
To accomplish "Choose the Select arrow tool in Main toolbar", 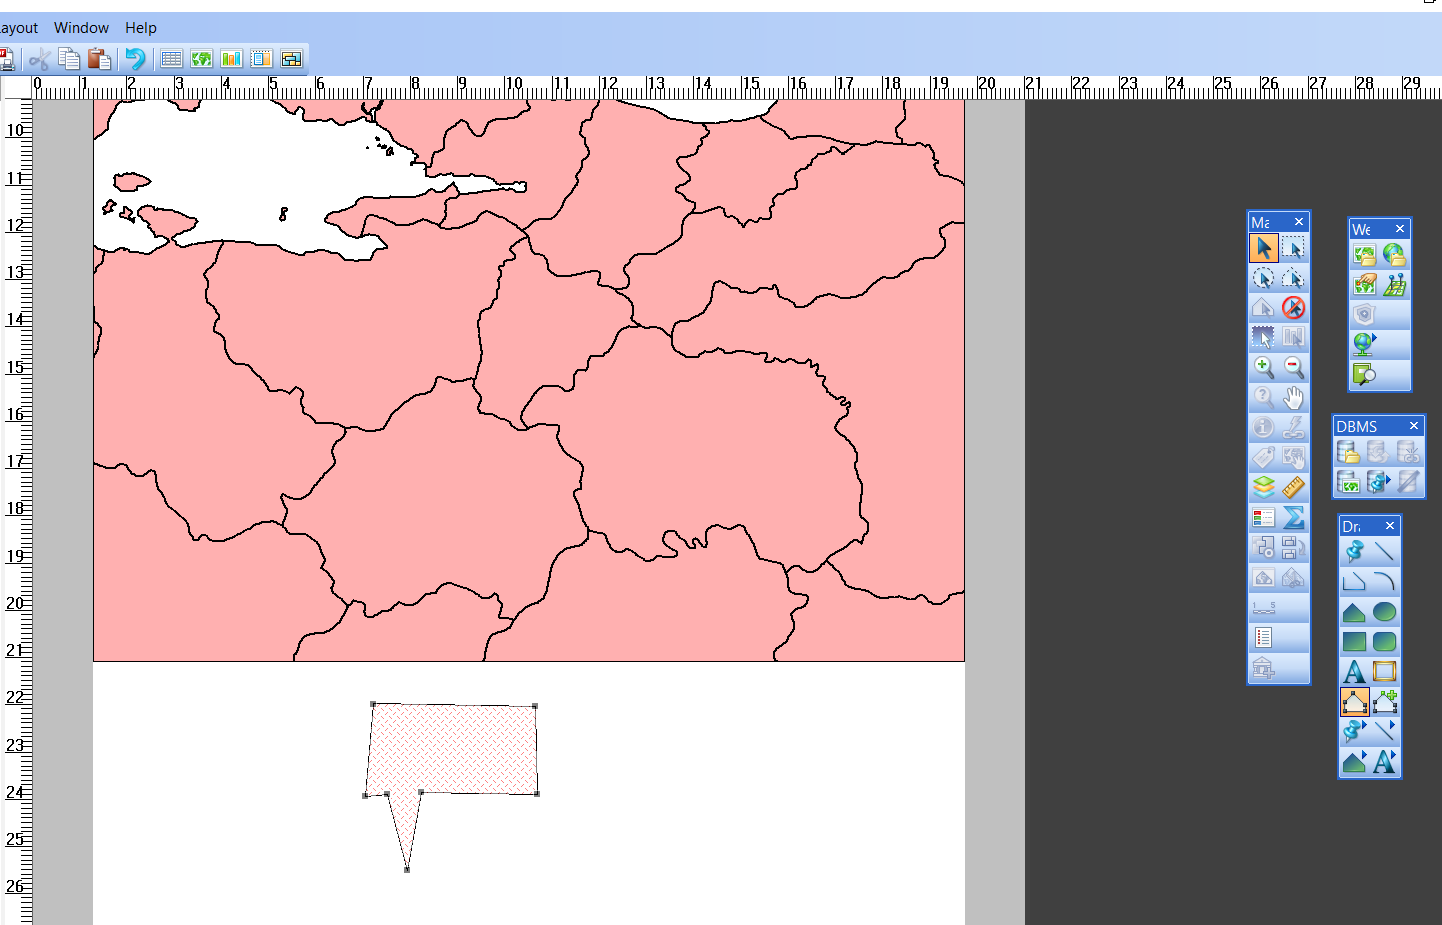I will click(1264, 248).
